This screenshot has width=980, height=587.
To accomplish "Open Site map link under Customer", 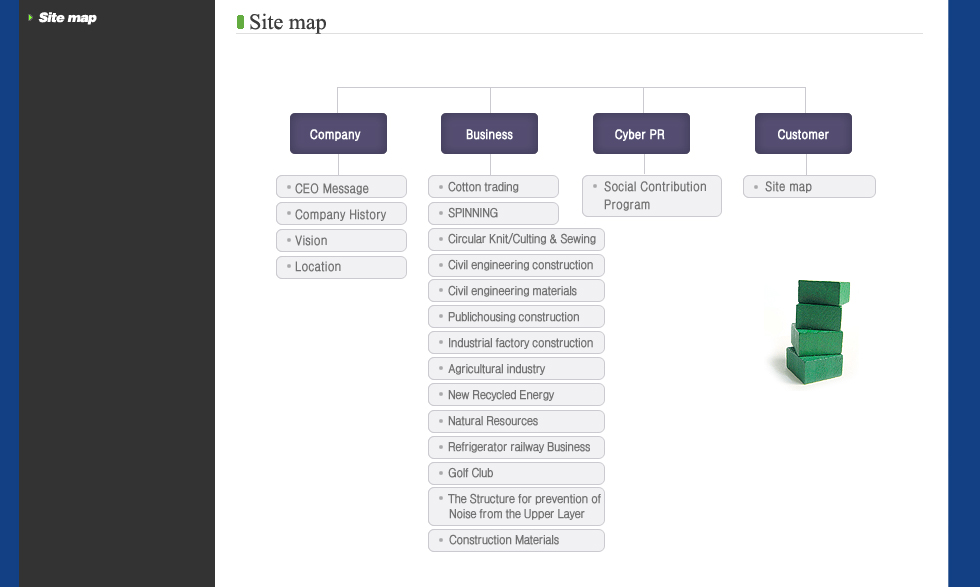I will pos(809,187).
